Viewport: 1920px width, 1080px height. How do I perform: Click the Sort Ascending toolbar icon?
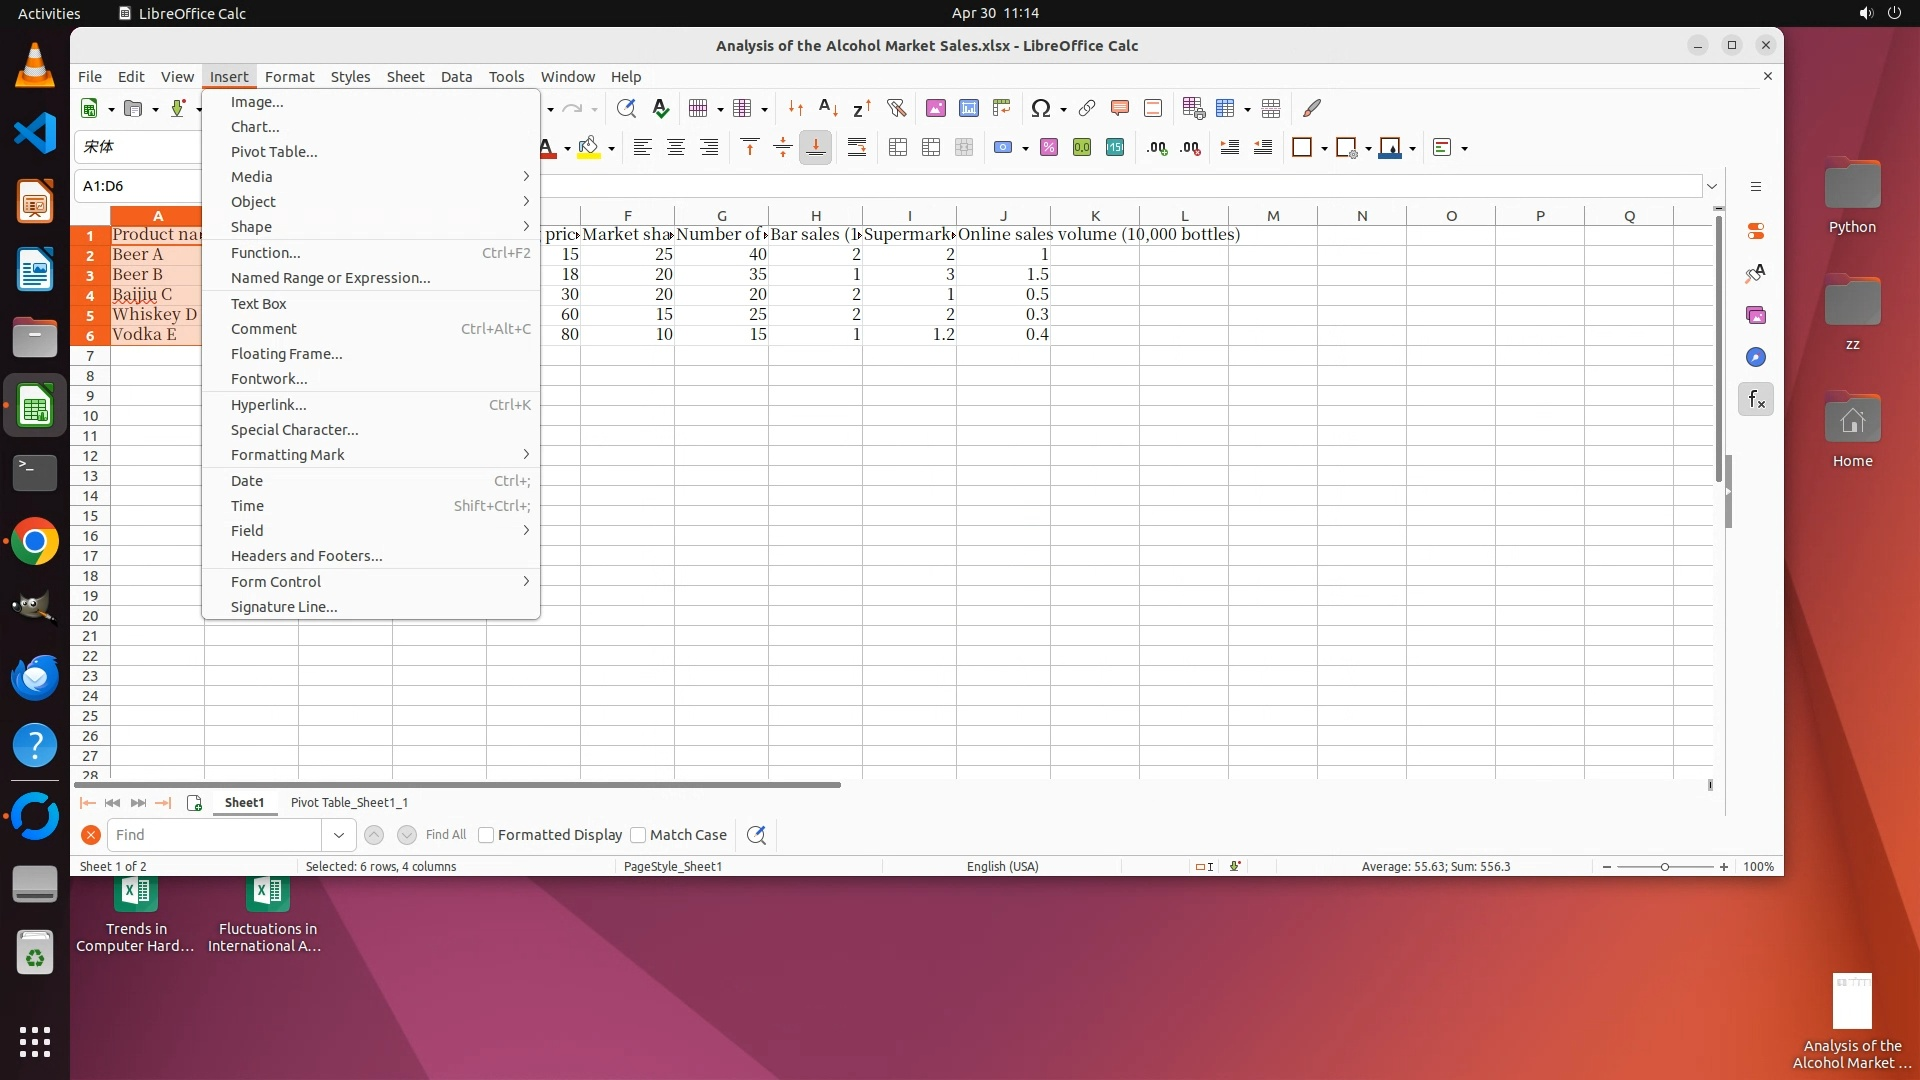[828, 108]
